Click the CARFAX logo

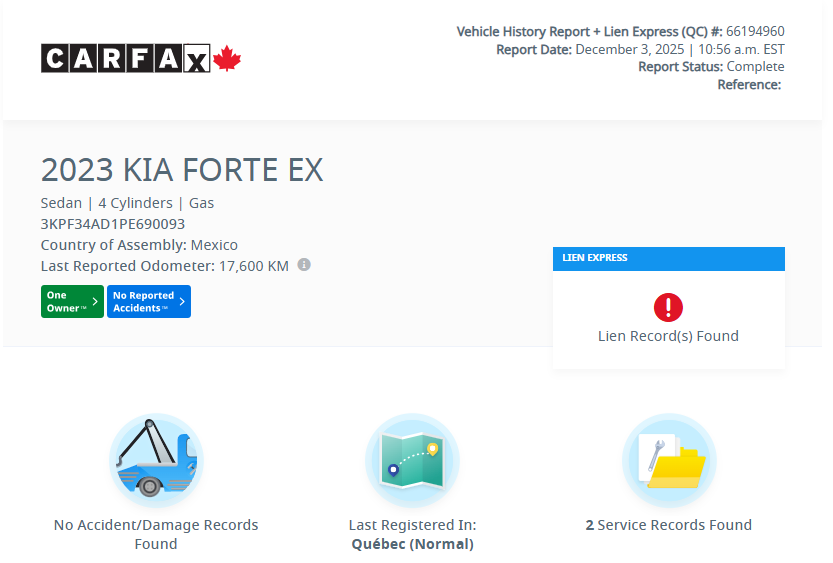click(x=126, y=59)
